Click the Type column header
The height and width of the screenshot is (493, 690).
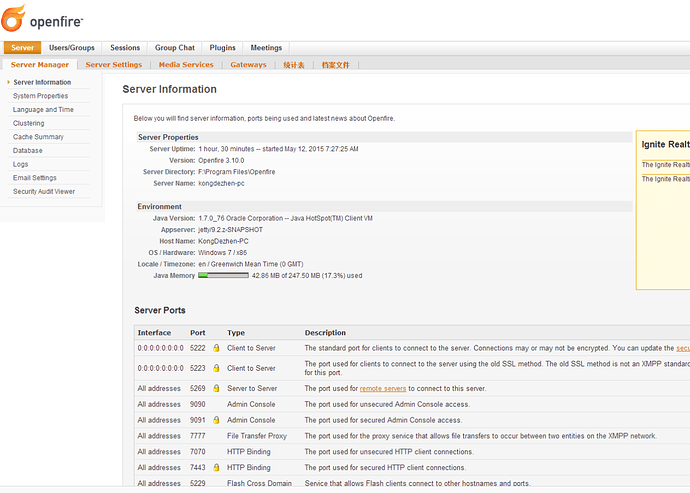point(236,333)
